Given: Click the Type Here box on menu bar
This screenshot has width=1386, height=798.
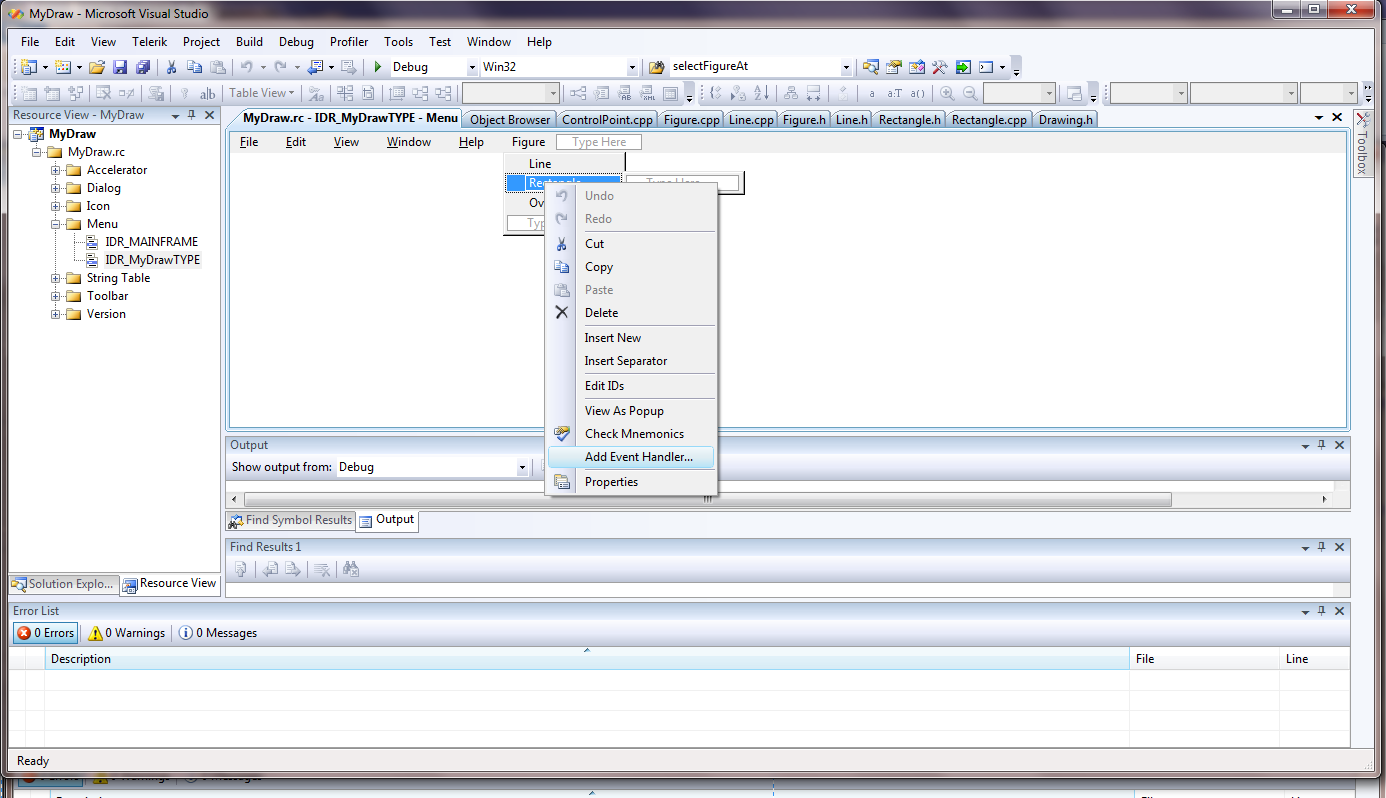Looking at the screenshot, I should [x=599, y=142].
